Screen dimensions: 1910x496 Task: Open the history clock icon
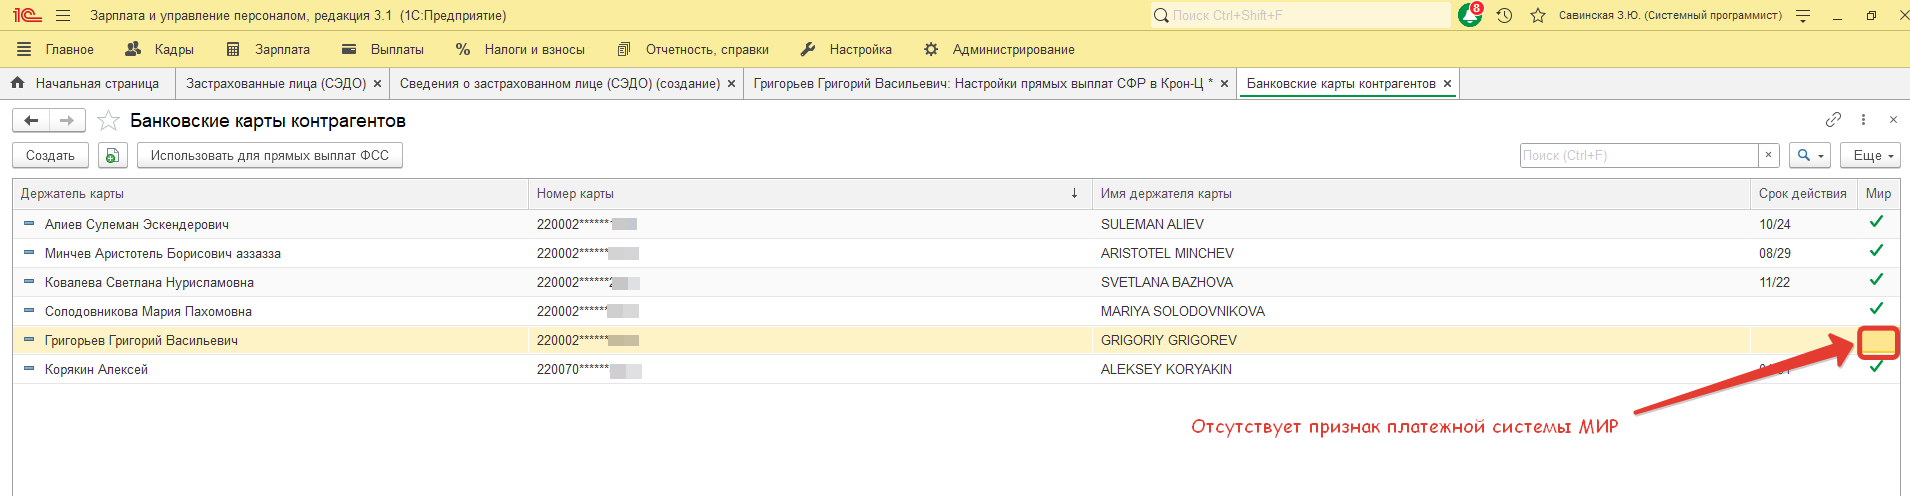point(1504,15)
